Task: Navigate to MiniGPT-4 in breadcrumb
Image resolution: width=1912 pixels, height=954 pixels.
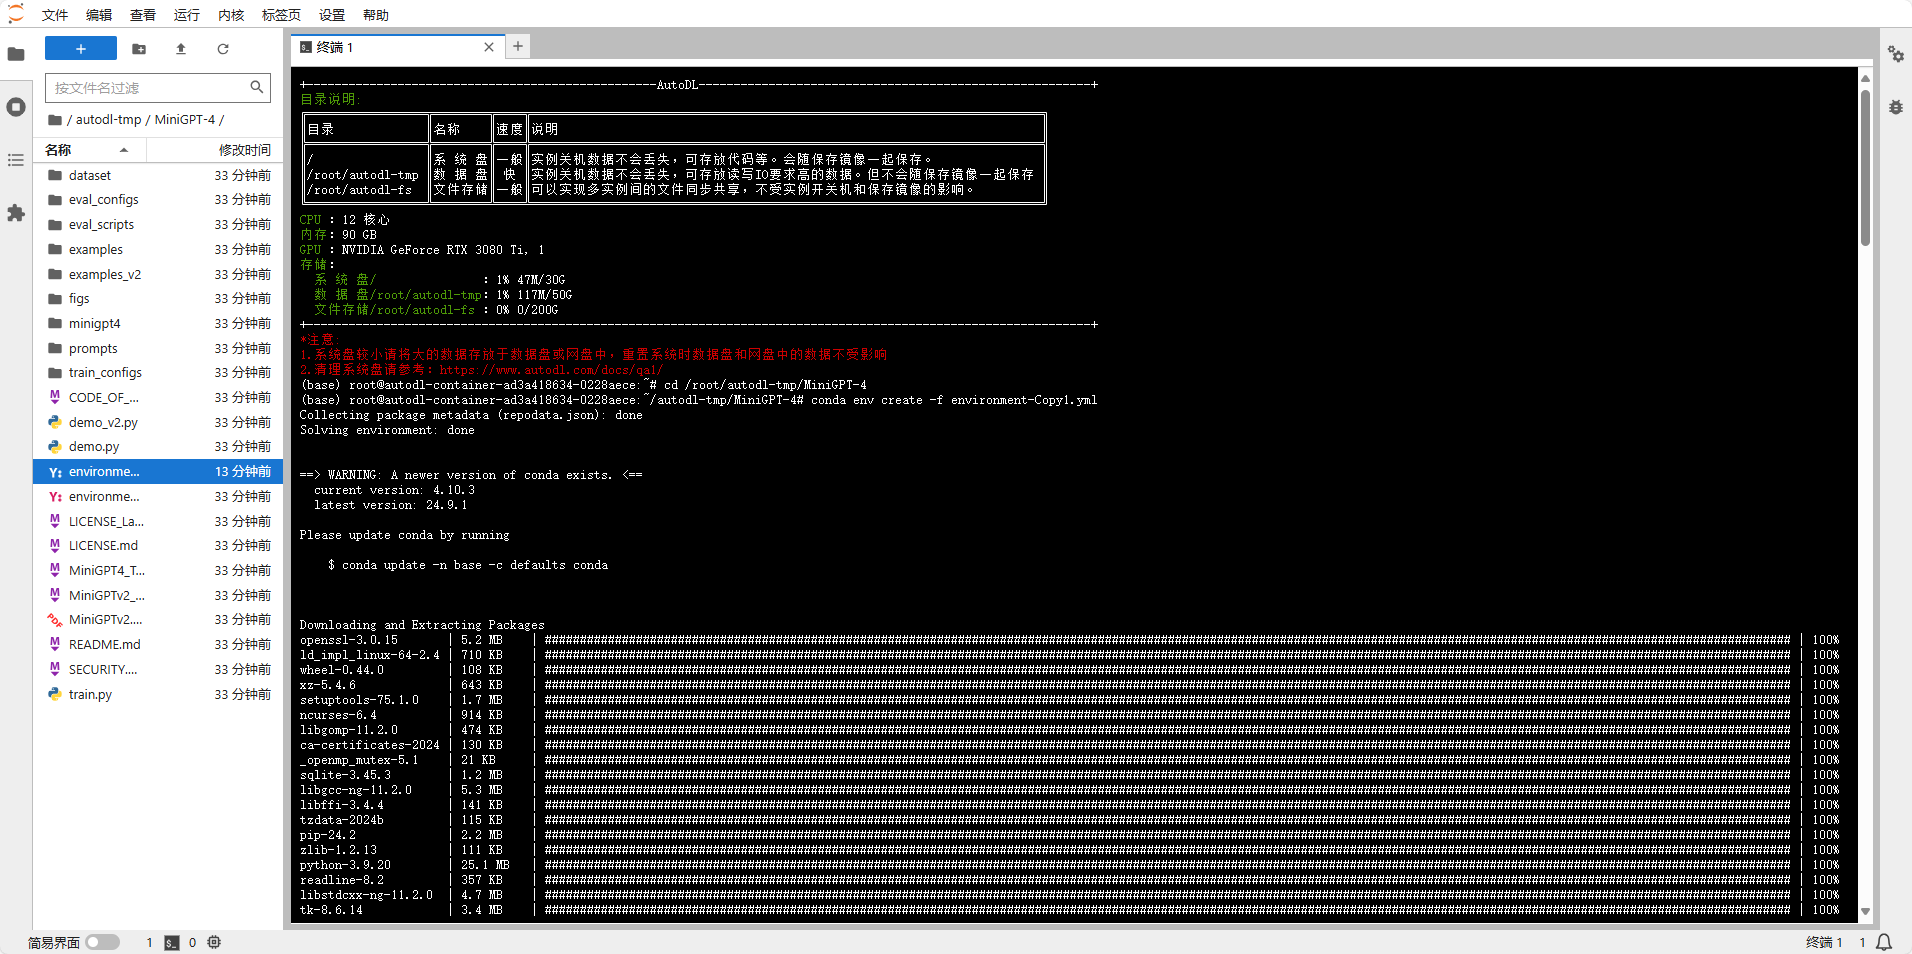Action: (x=185, y=119)
